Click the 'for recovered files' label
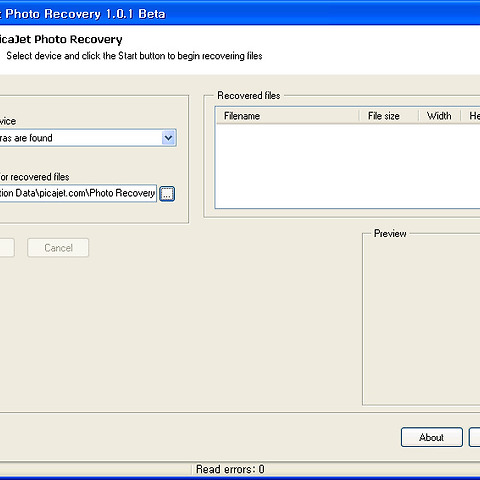480x480 pixels. click(34, 177)
